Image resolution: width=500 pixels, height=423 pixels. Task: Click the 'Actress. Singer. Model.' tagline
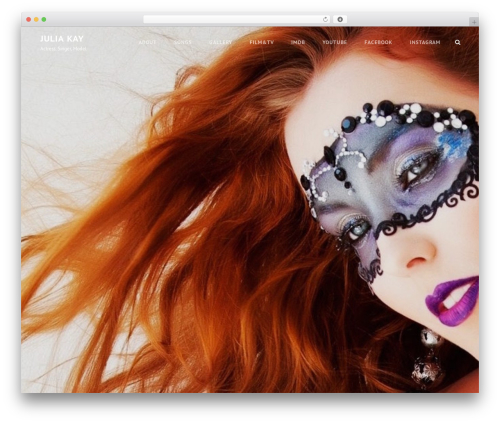(63, 49)
